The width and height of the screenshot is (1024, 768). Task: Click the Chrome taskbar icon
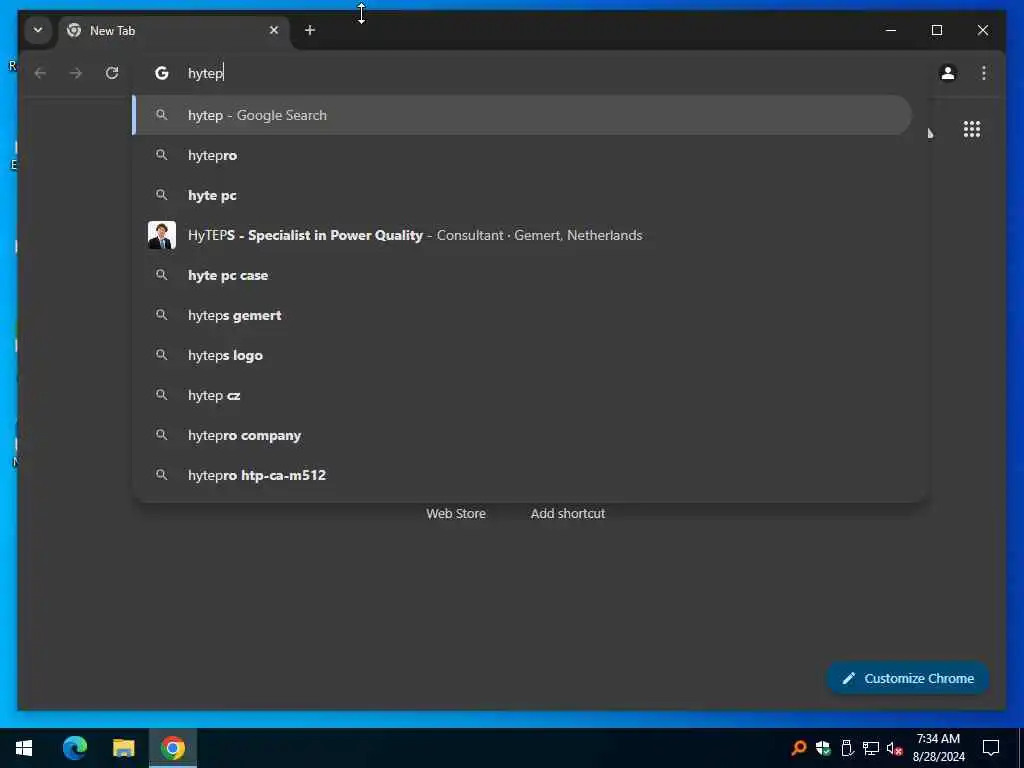tap(173, 748)
